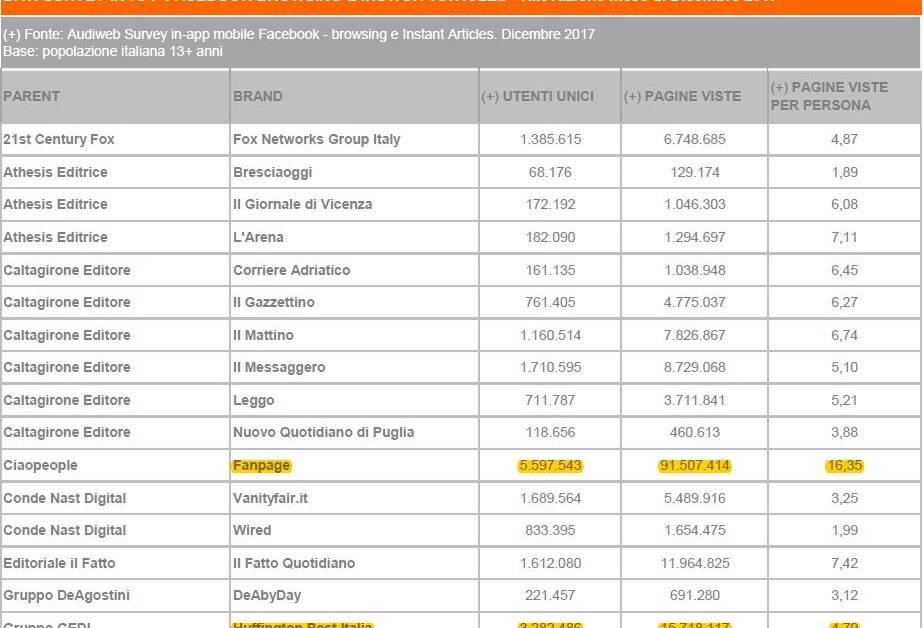Select pages per person value 5,21
This screenshot has height=628, width=924.
pyautogui.click(x=844, y=400)
